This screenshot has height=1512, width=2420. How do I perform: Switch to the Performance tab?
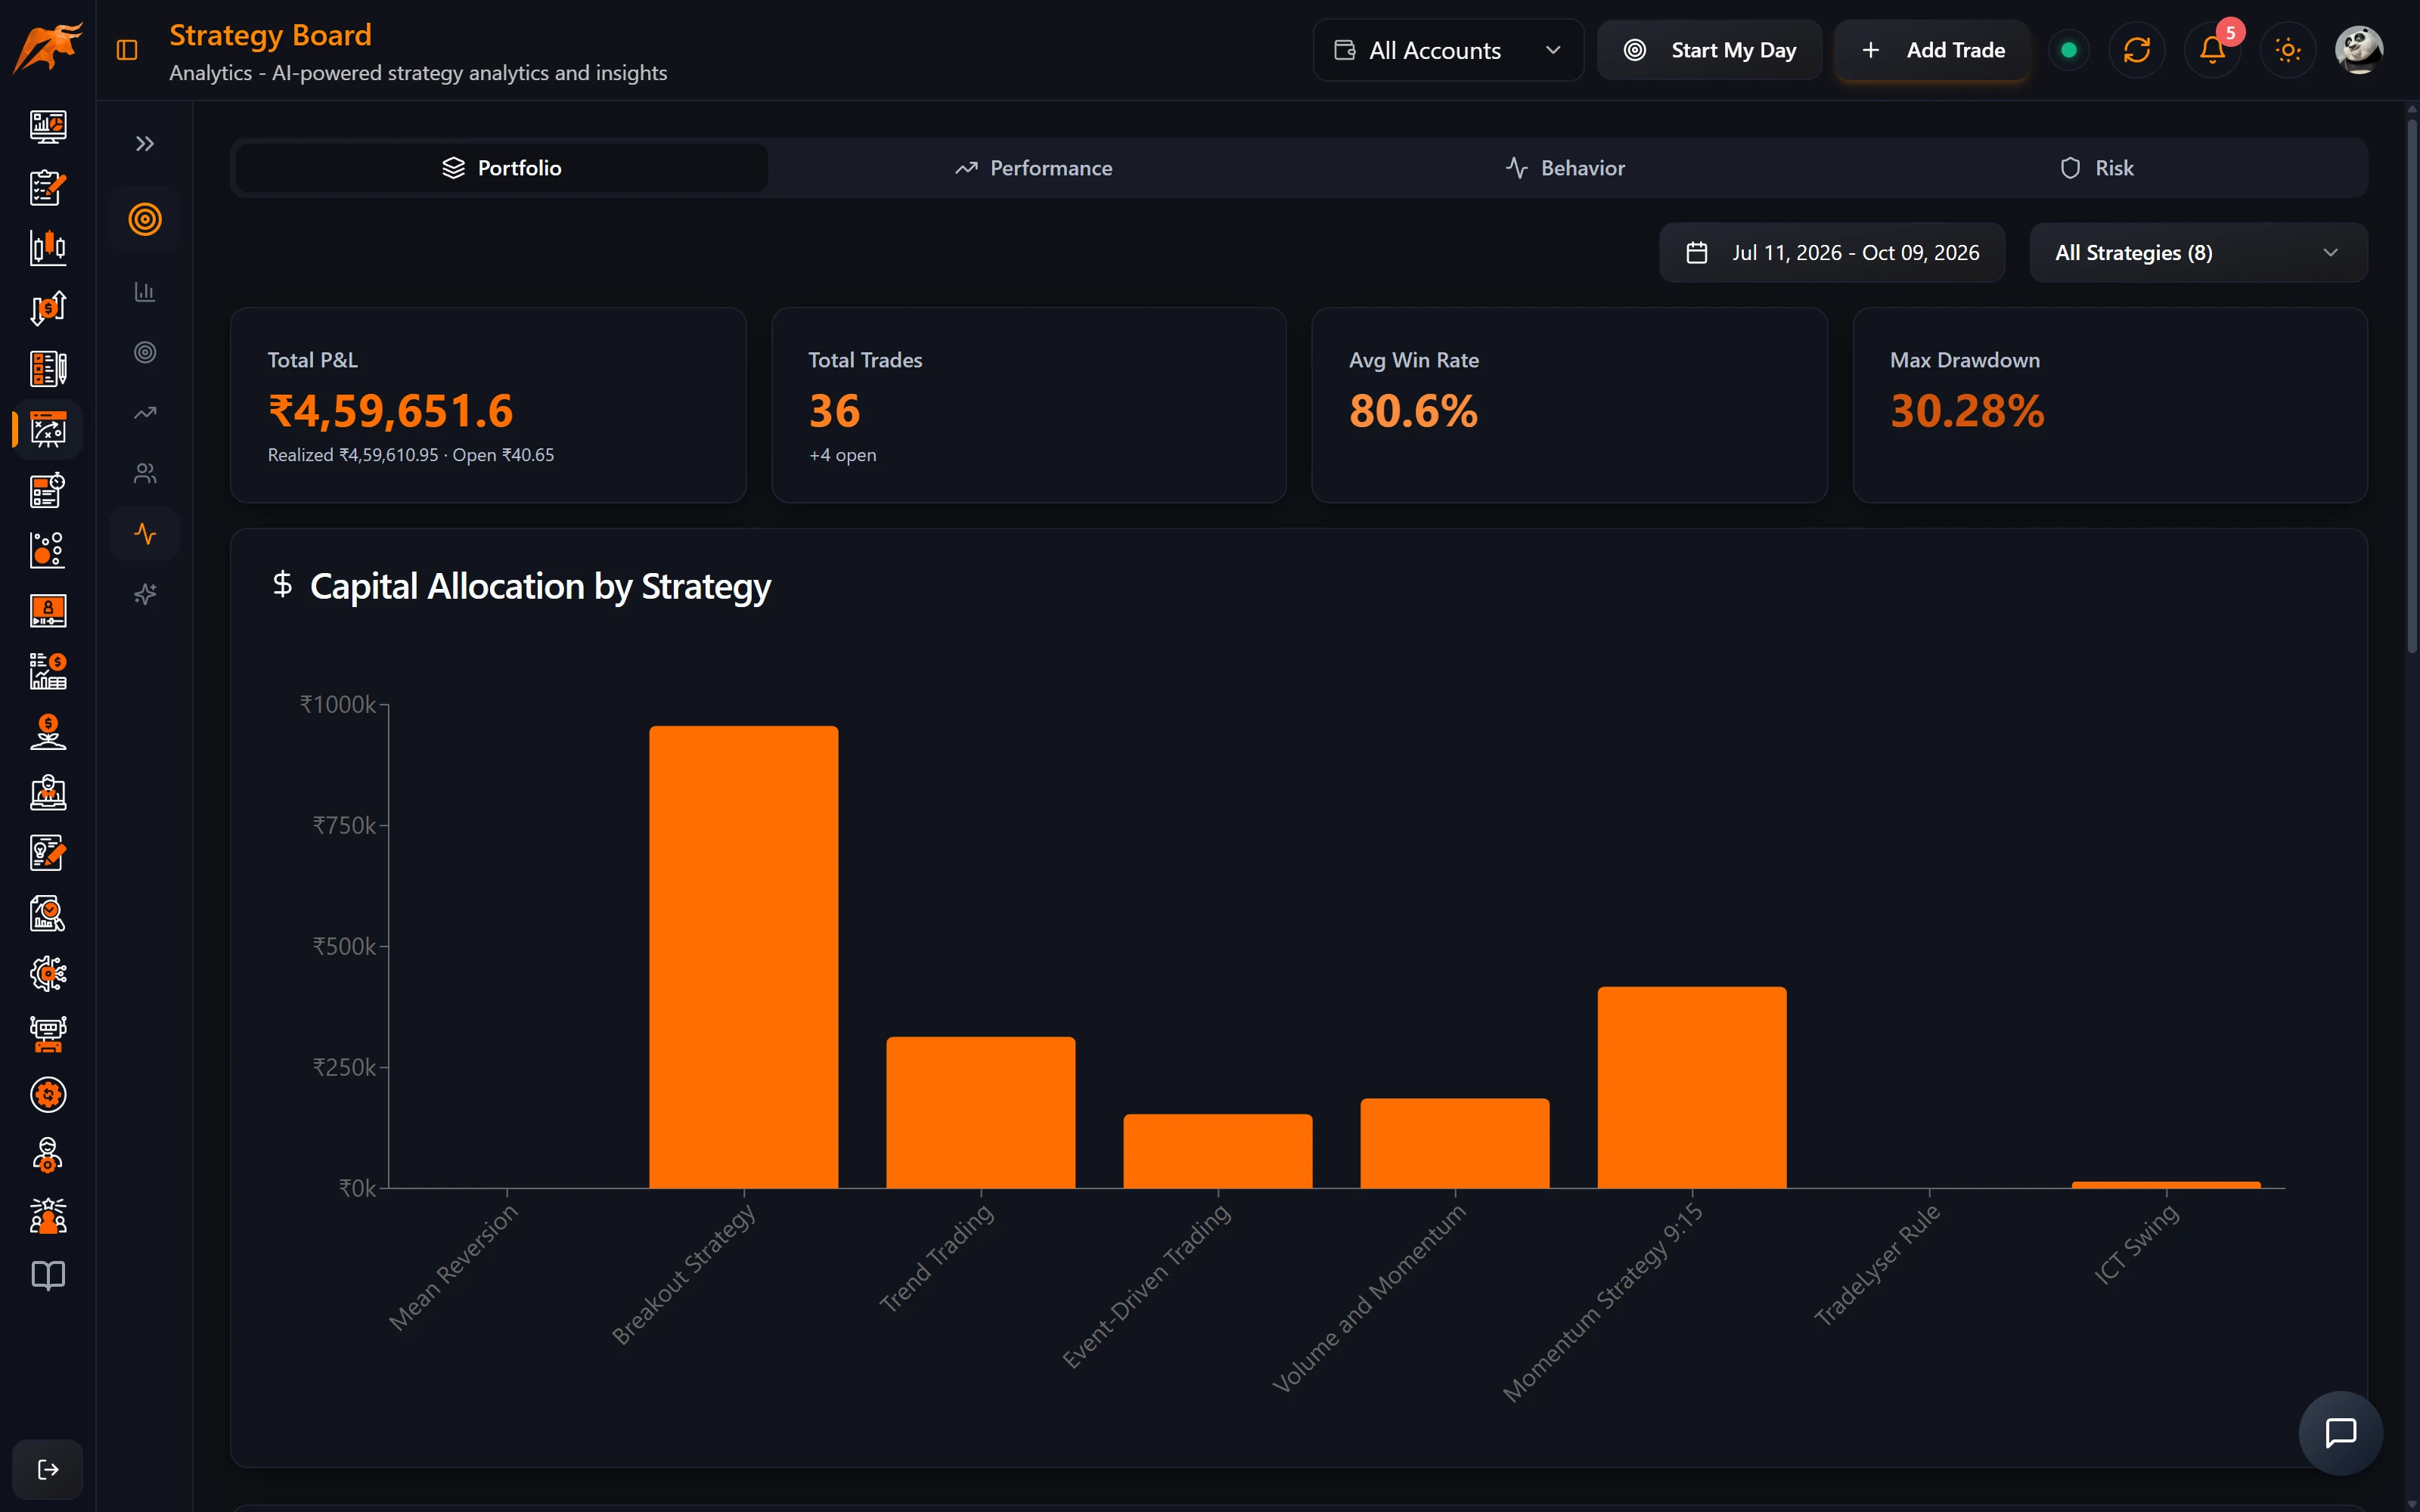[x=1034, y=168]
